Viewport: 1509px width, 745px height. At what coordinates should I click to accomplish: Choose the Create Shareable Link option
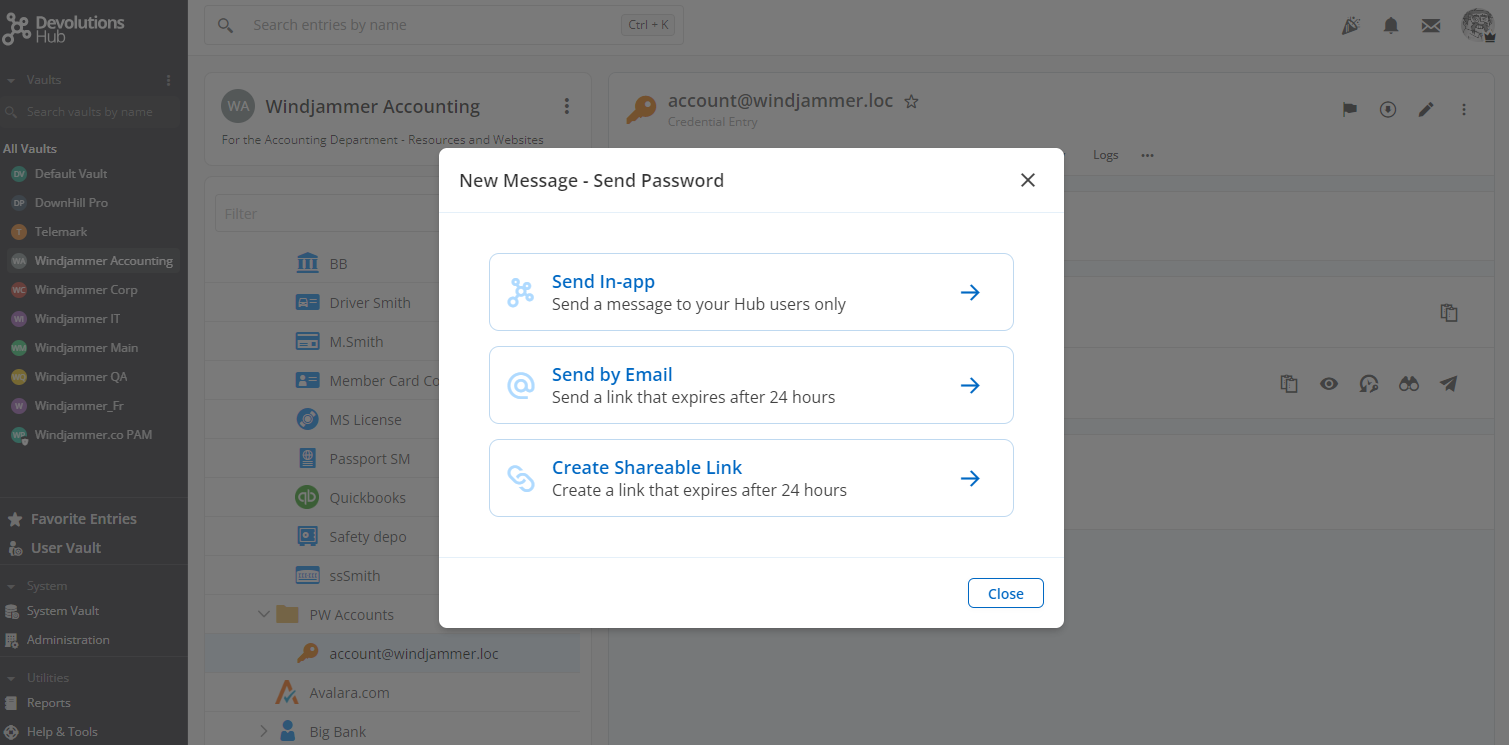click(x=751, y=478)
